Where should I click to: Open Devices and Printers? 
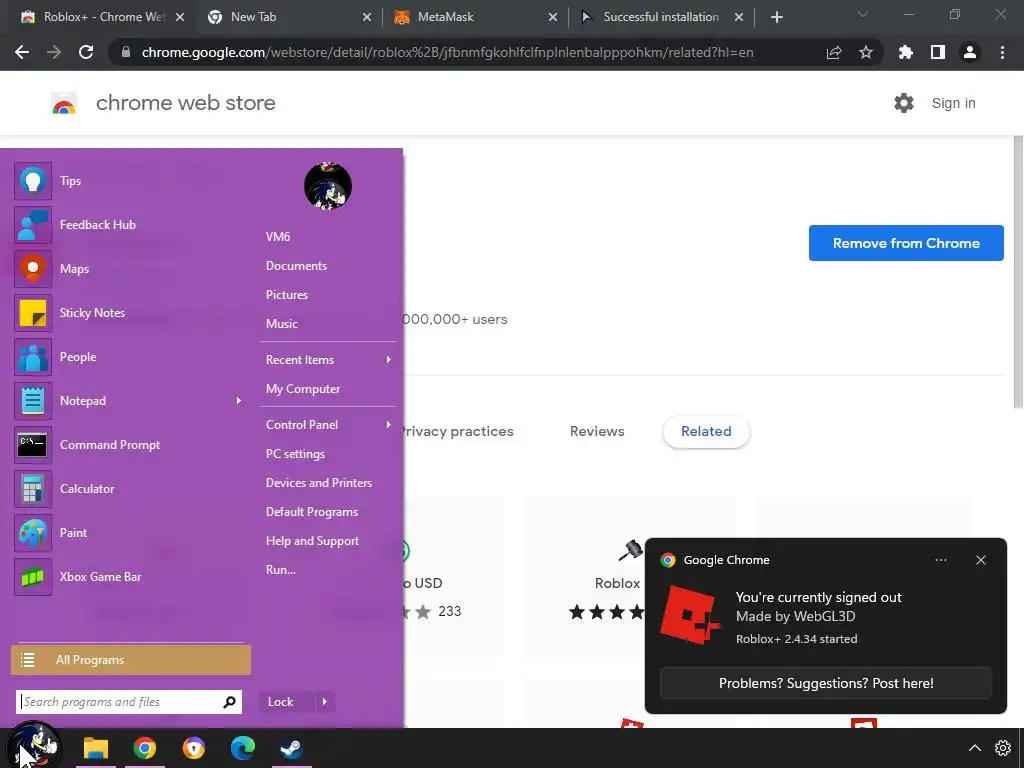319,483
